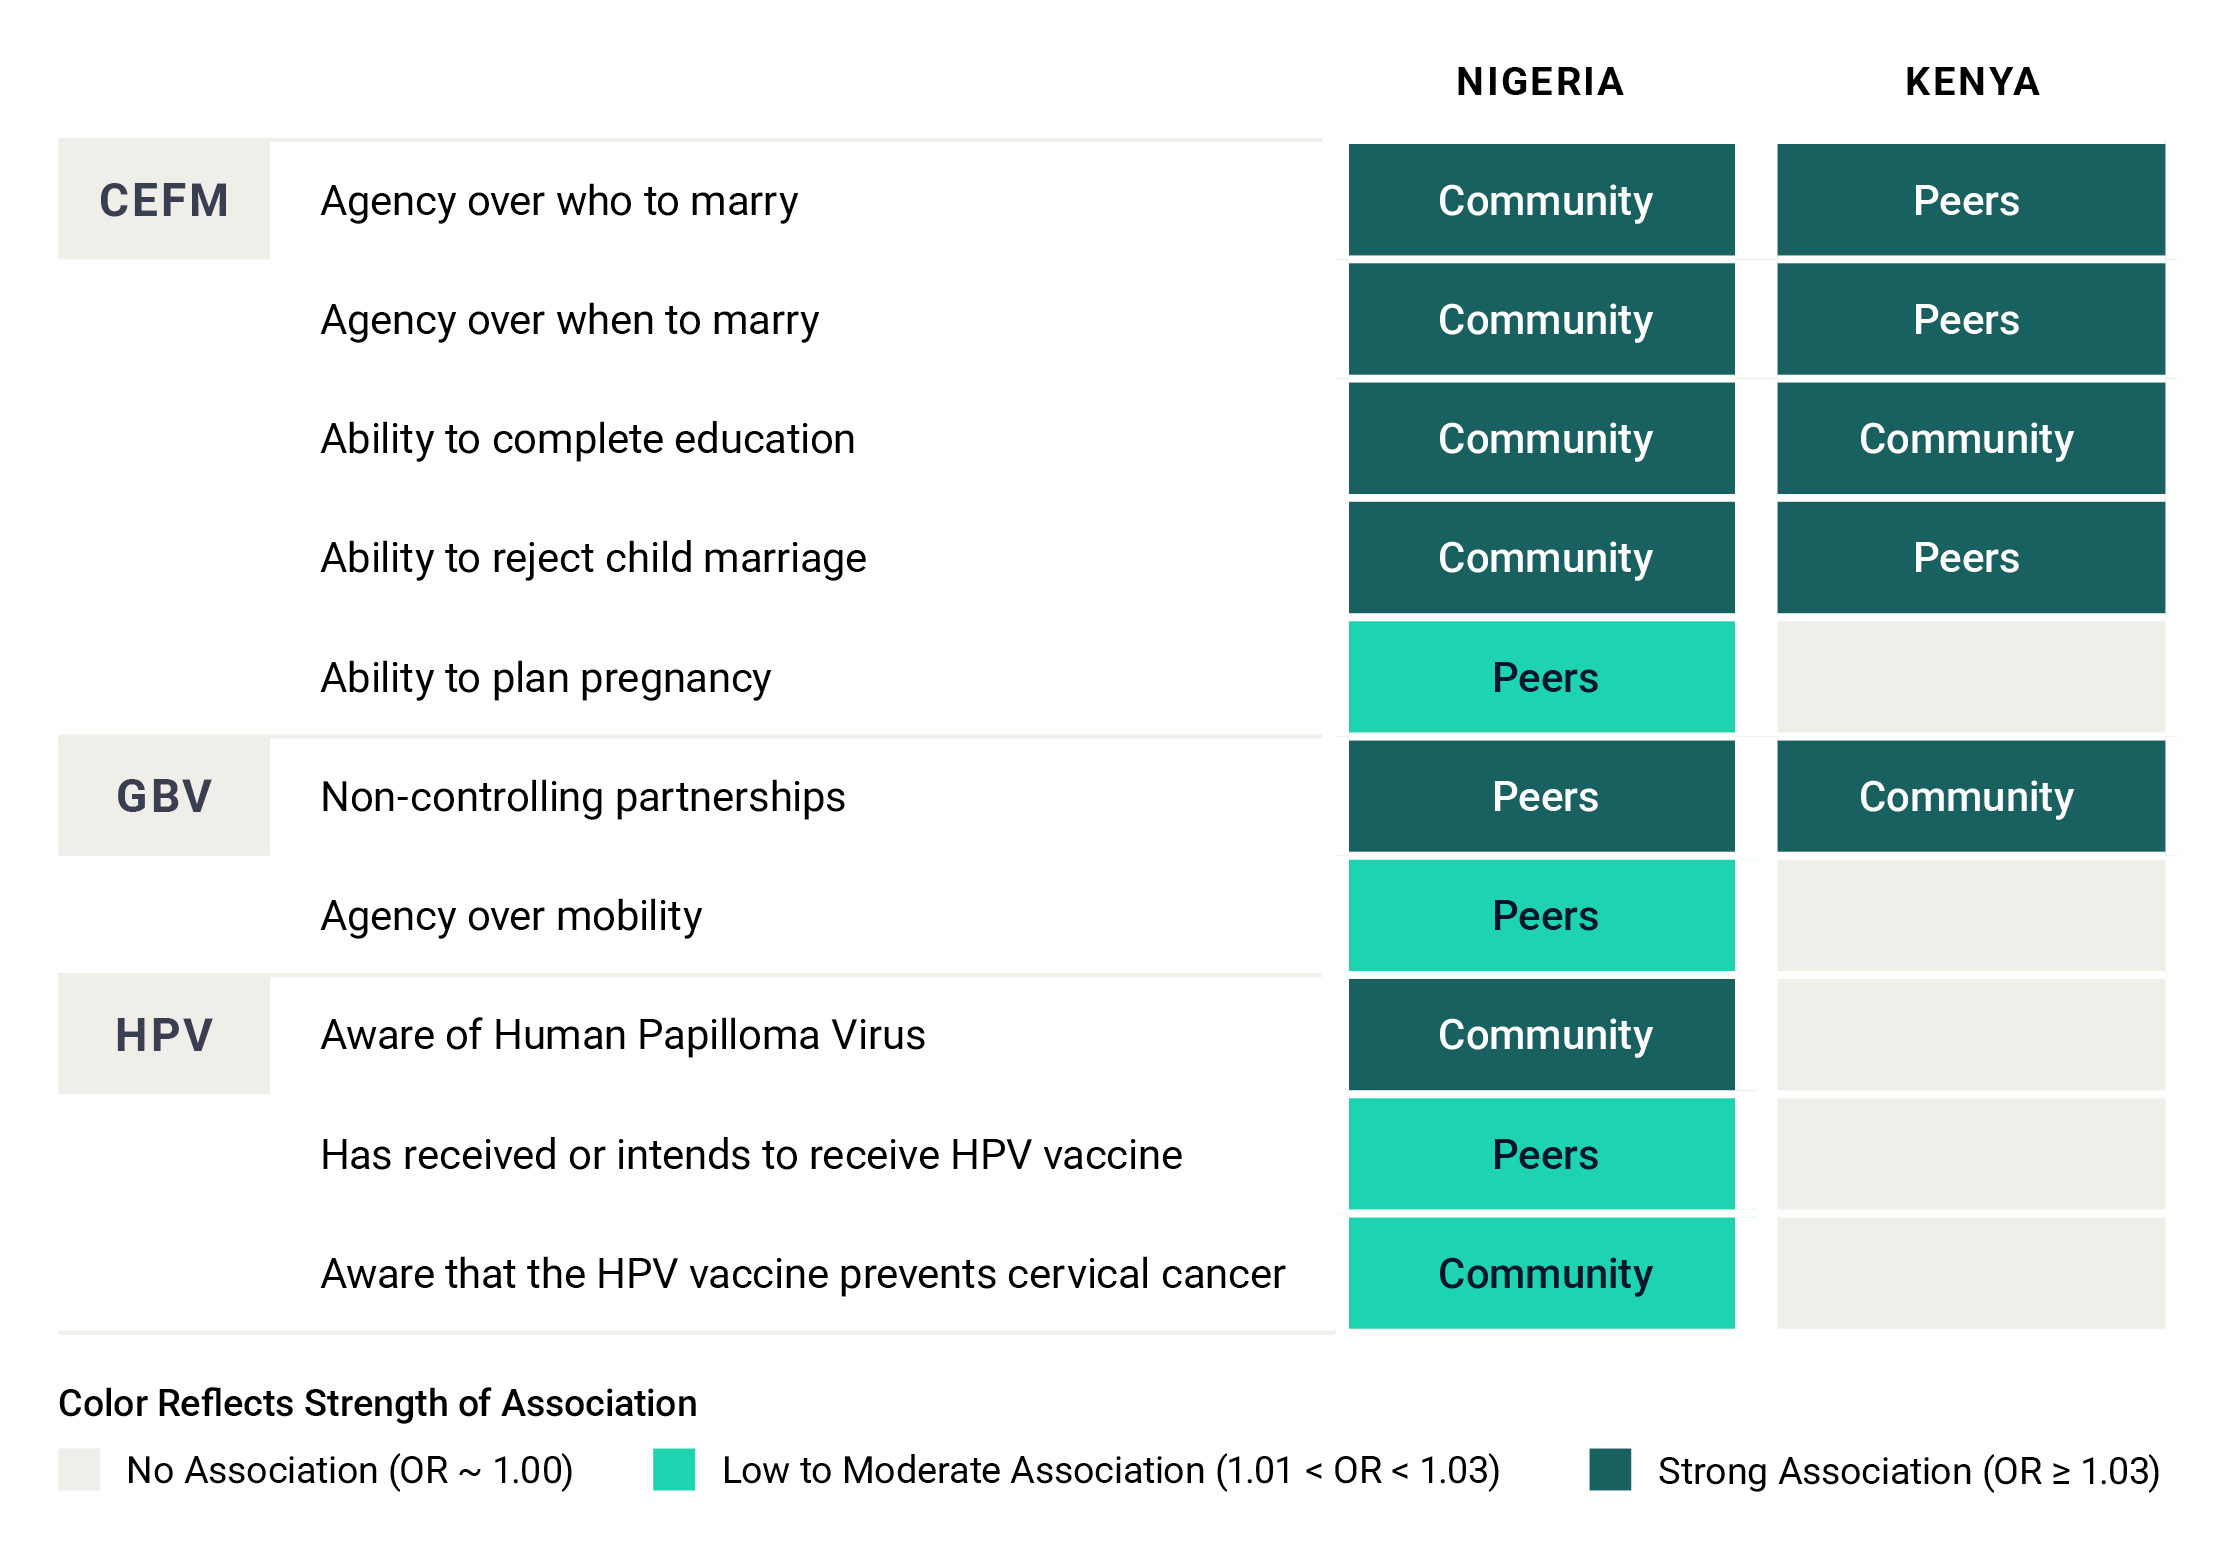
Task: Click the Ability to reject child marriage row label
Action: point(593,558)
